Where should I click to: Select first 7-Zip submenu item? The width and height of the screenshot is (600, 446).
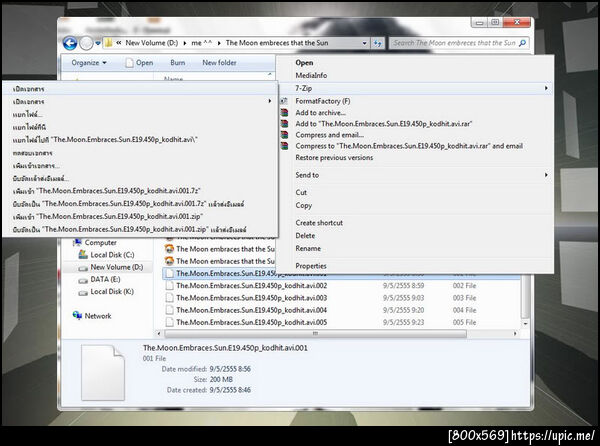pyautogui.click(x=140, y=89)
